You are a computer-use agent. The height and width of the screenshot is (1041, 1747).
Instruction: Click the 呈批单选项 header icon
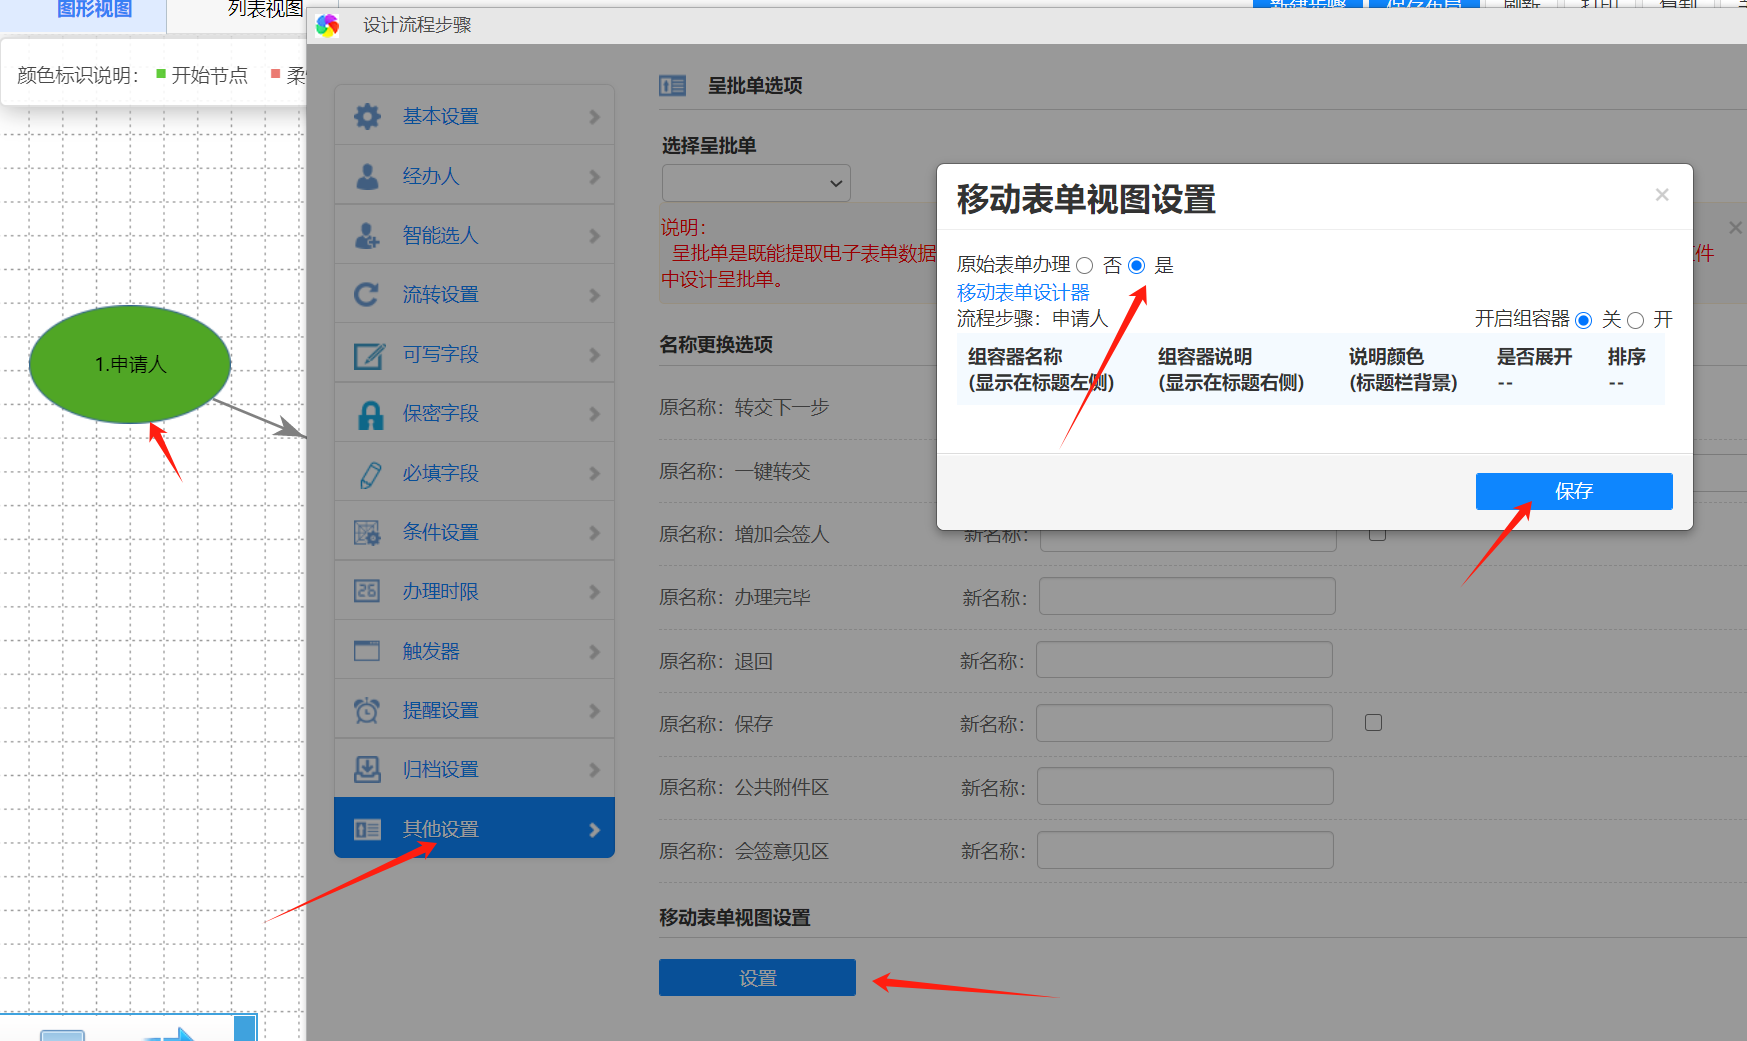(672, 86)
